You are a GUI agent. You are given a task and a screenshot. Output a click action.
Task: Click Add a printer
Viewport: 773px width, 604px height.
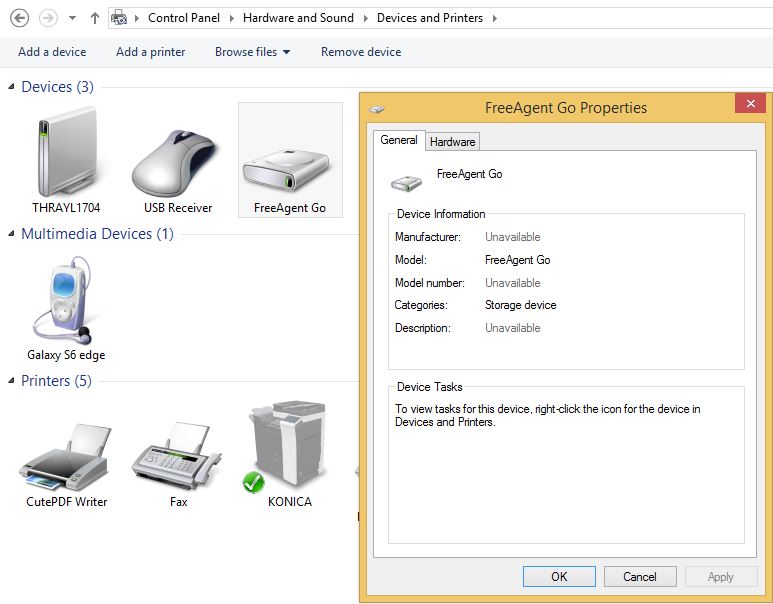(x=151, y=52)
